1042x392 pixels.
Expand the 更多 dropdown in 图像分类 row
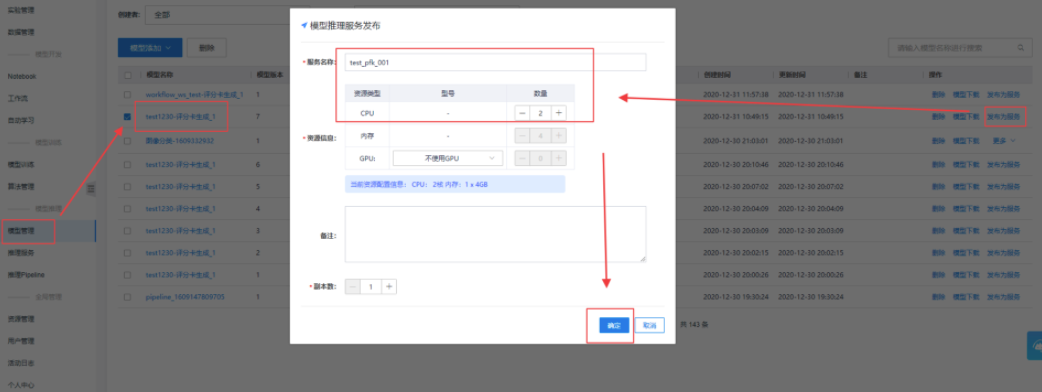(x=1004, y=141)
